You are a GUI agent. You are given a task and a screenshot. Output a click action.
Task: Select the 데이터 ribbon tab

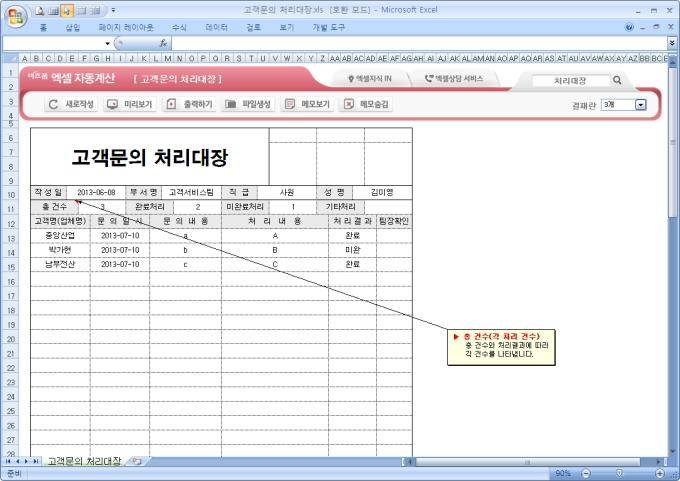click(216, 27)
